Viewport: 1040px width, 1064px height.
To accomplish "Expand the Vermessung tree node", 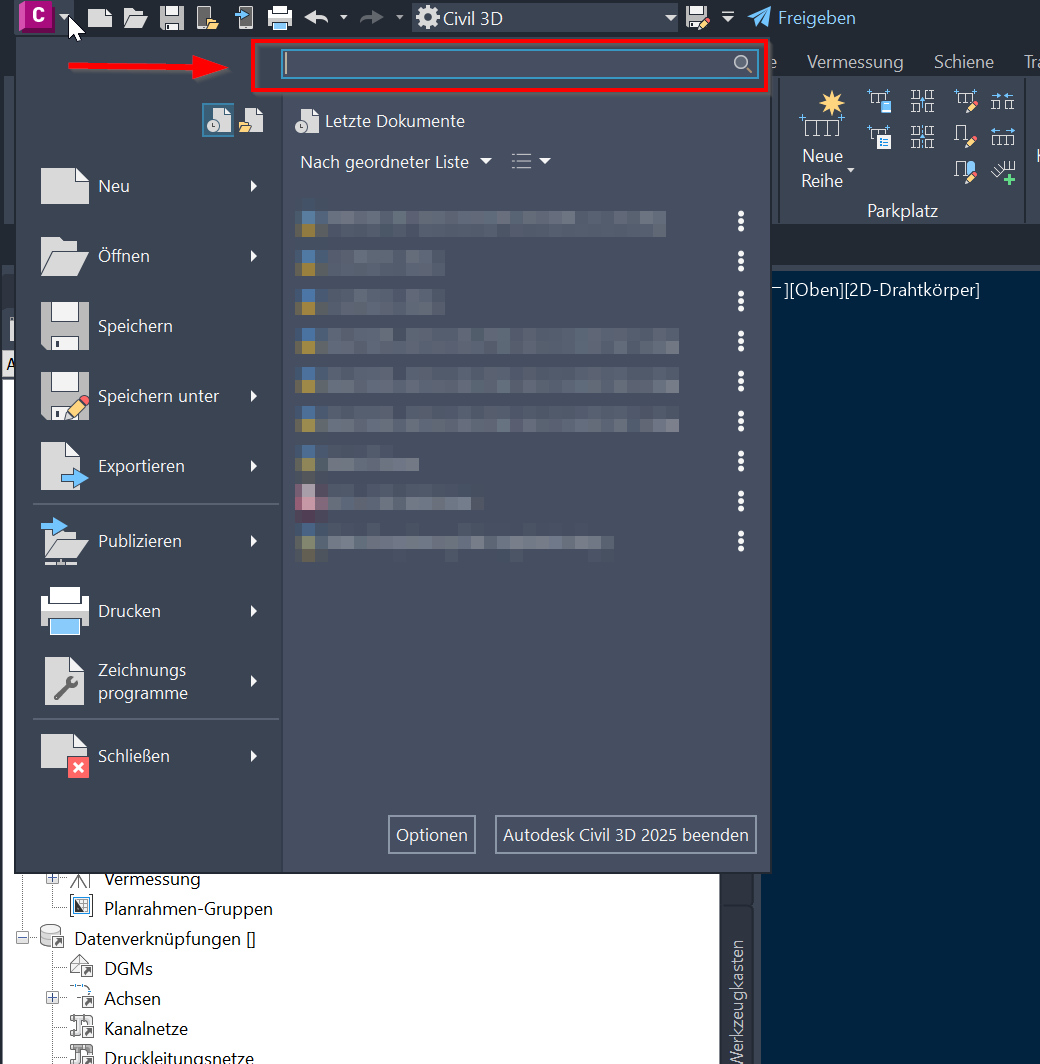I will click(x=52, y=878).
